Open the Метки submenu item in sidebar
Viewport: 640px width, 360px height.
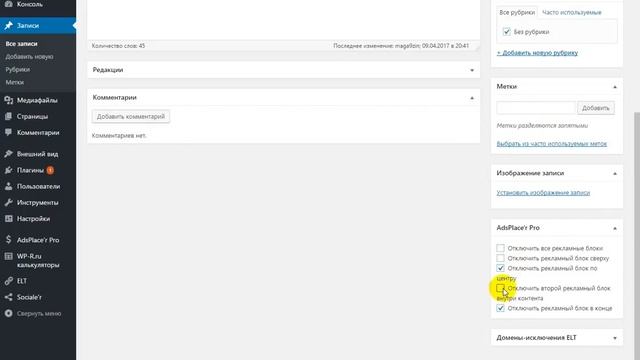click(15, 82)
